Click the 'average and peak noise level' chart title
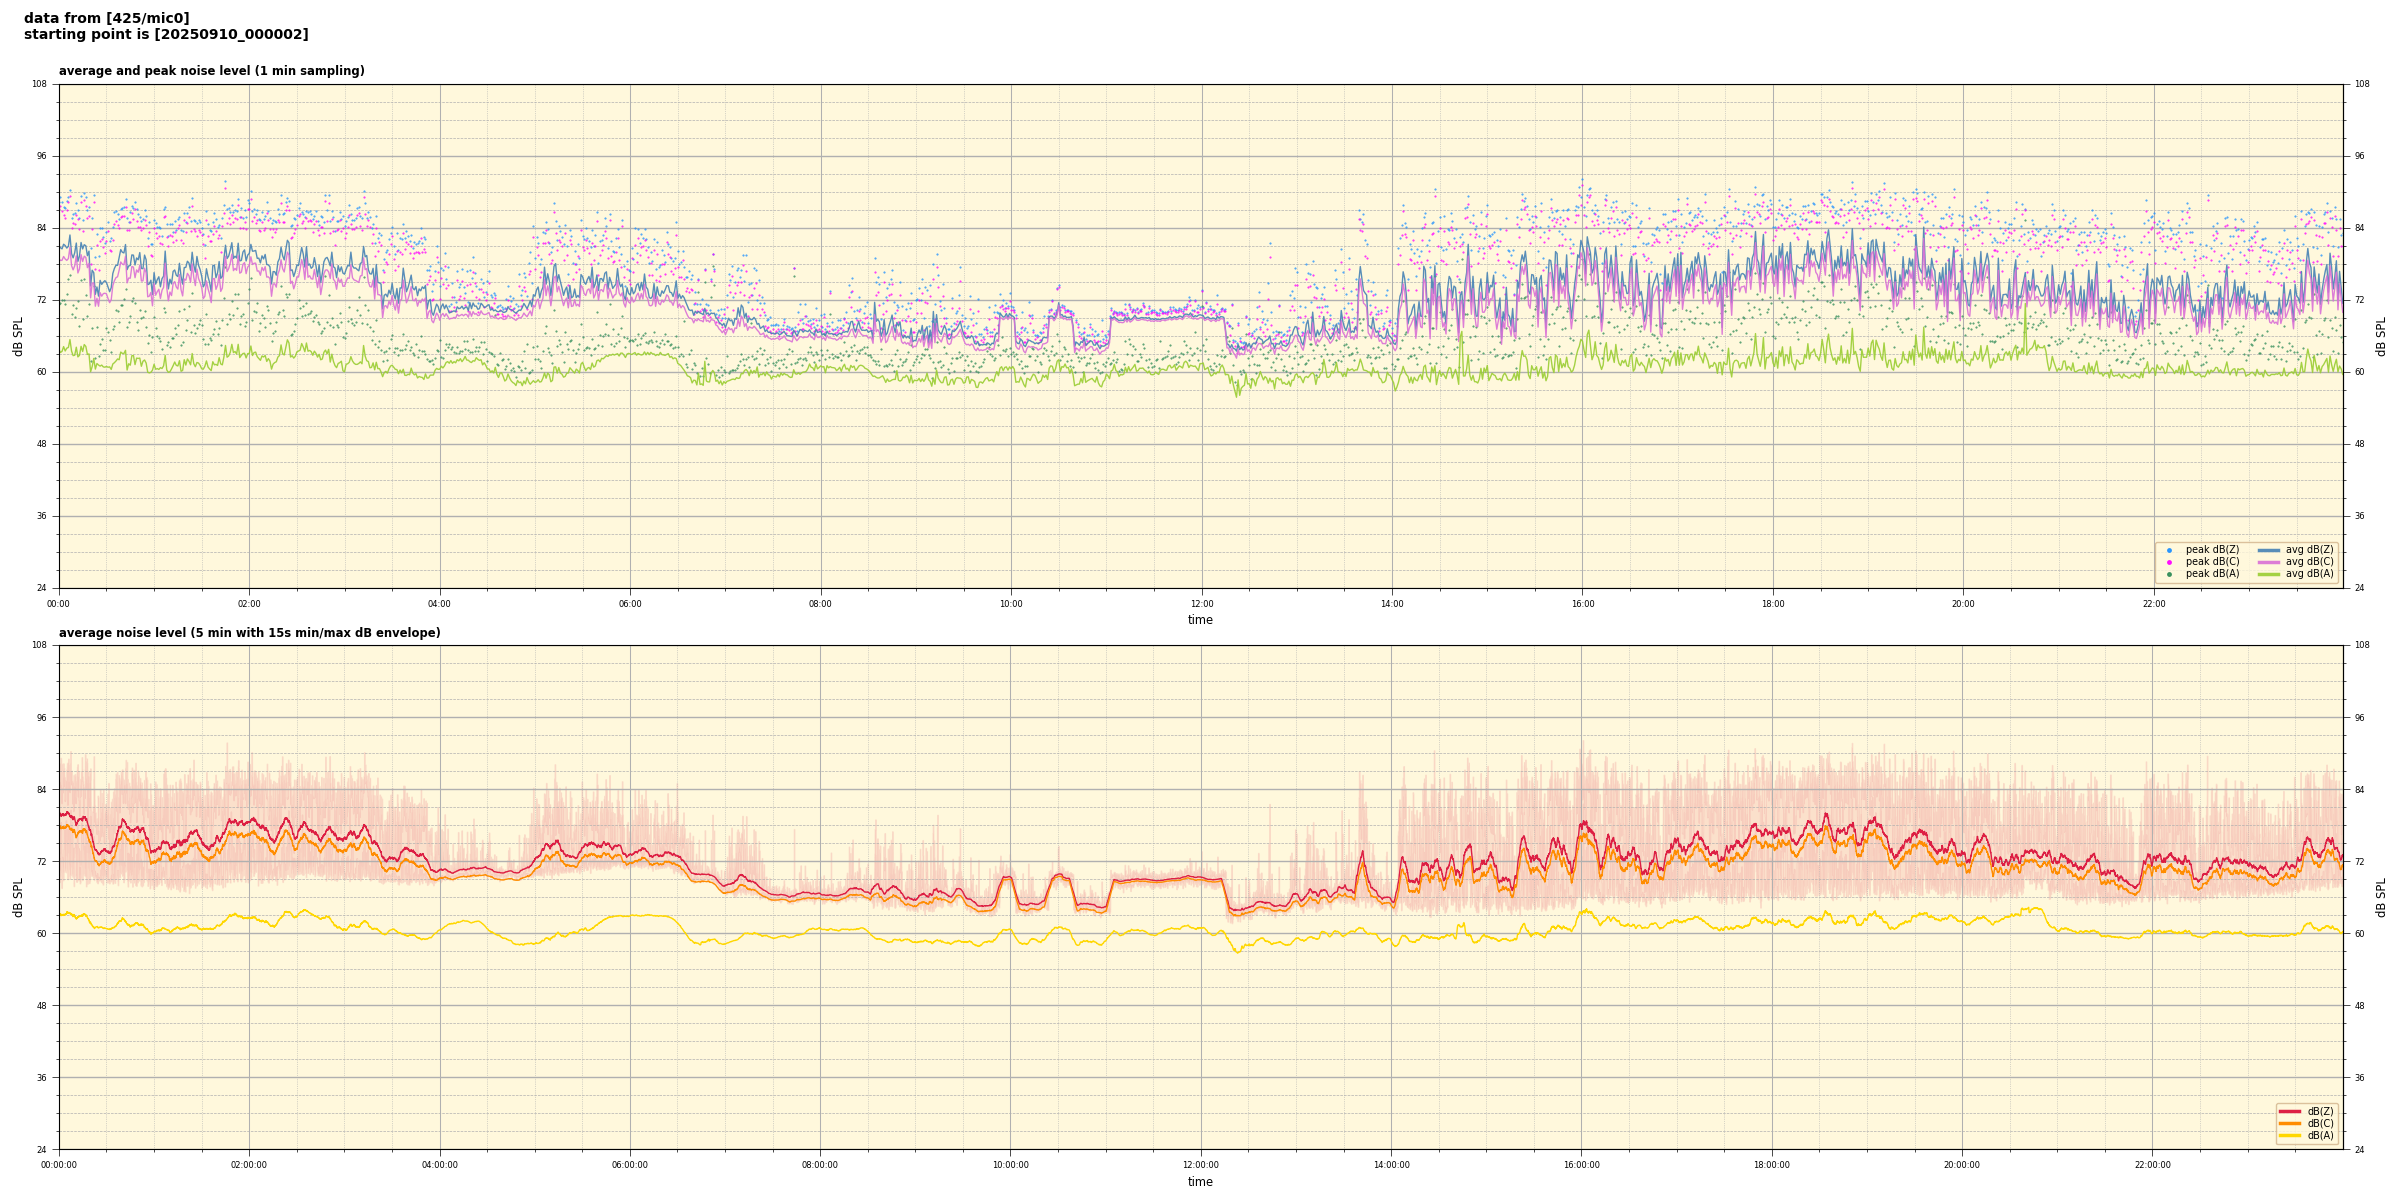 pyautogui.click(x=211, y=71)
